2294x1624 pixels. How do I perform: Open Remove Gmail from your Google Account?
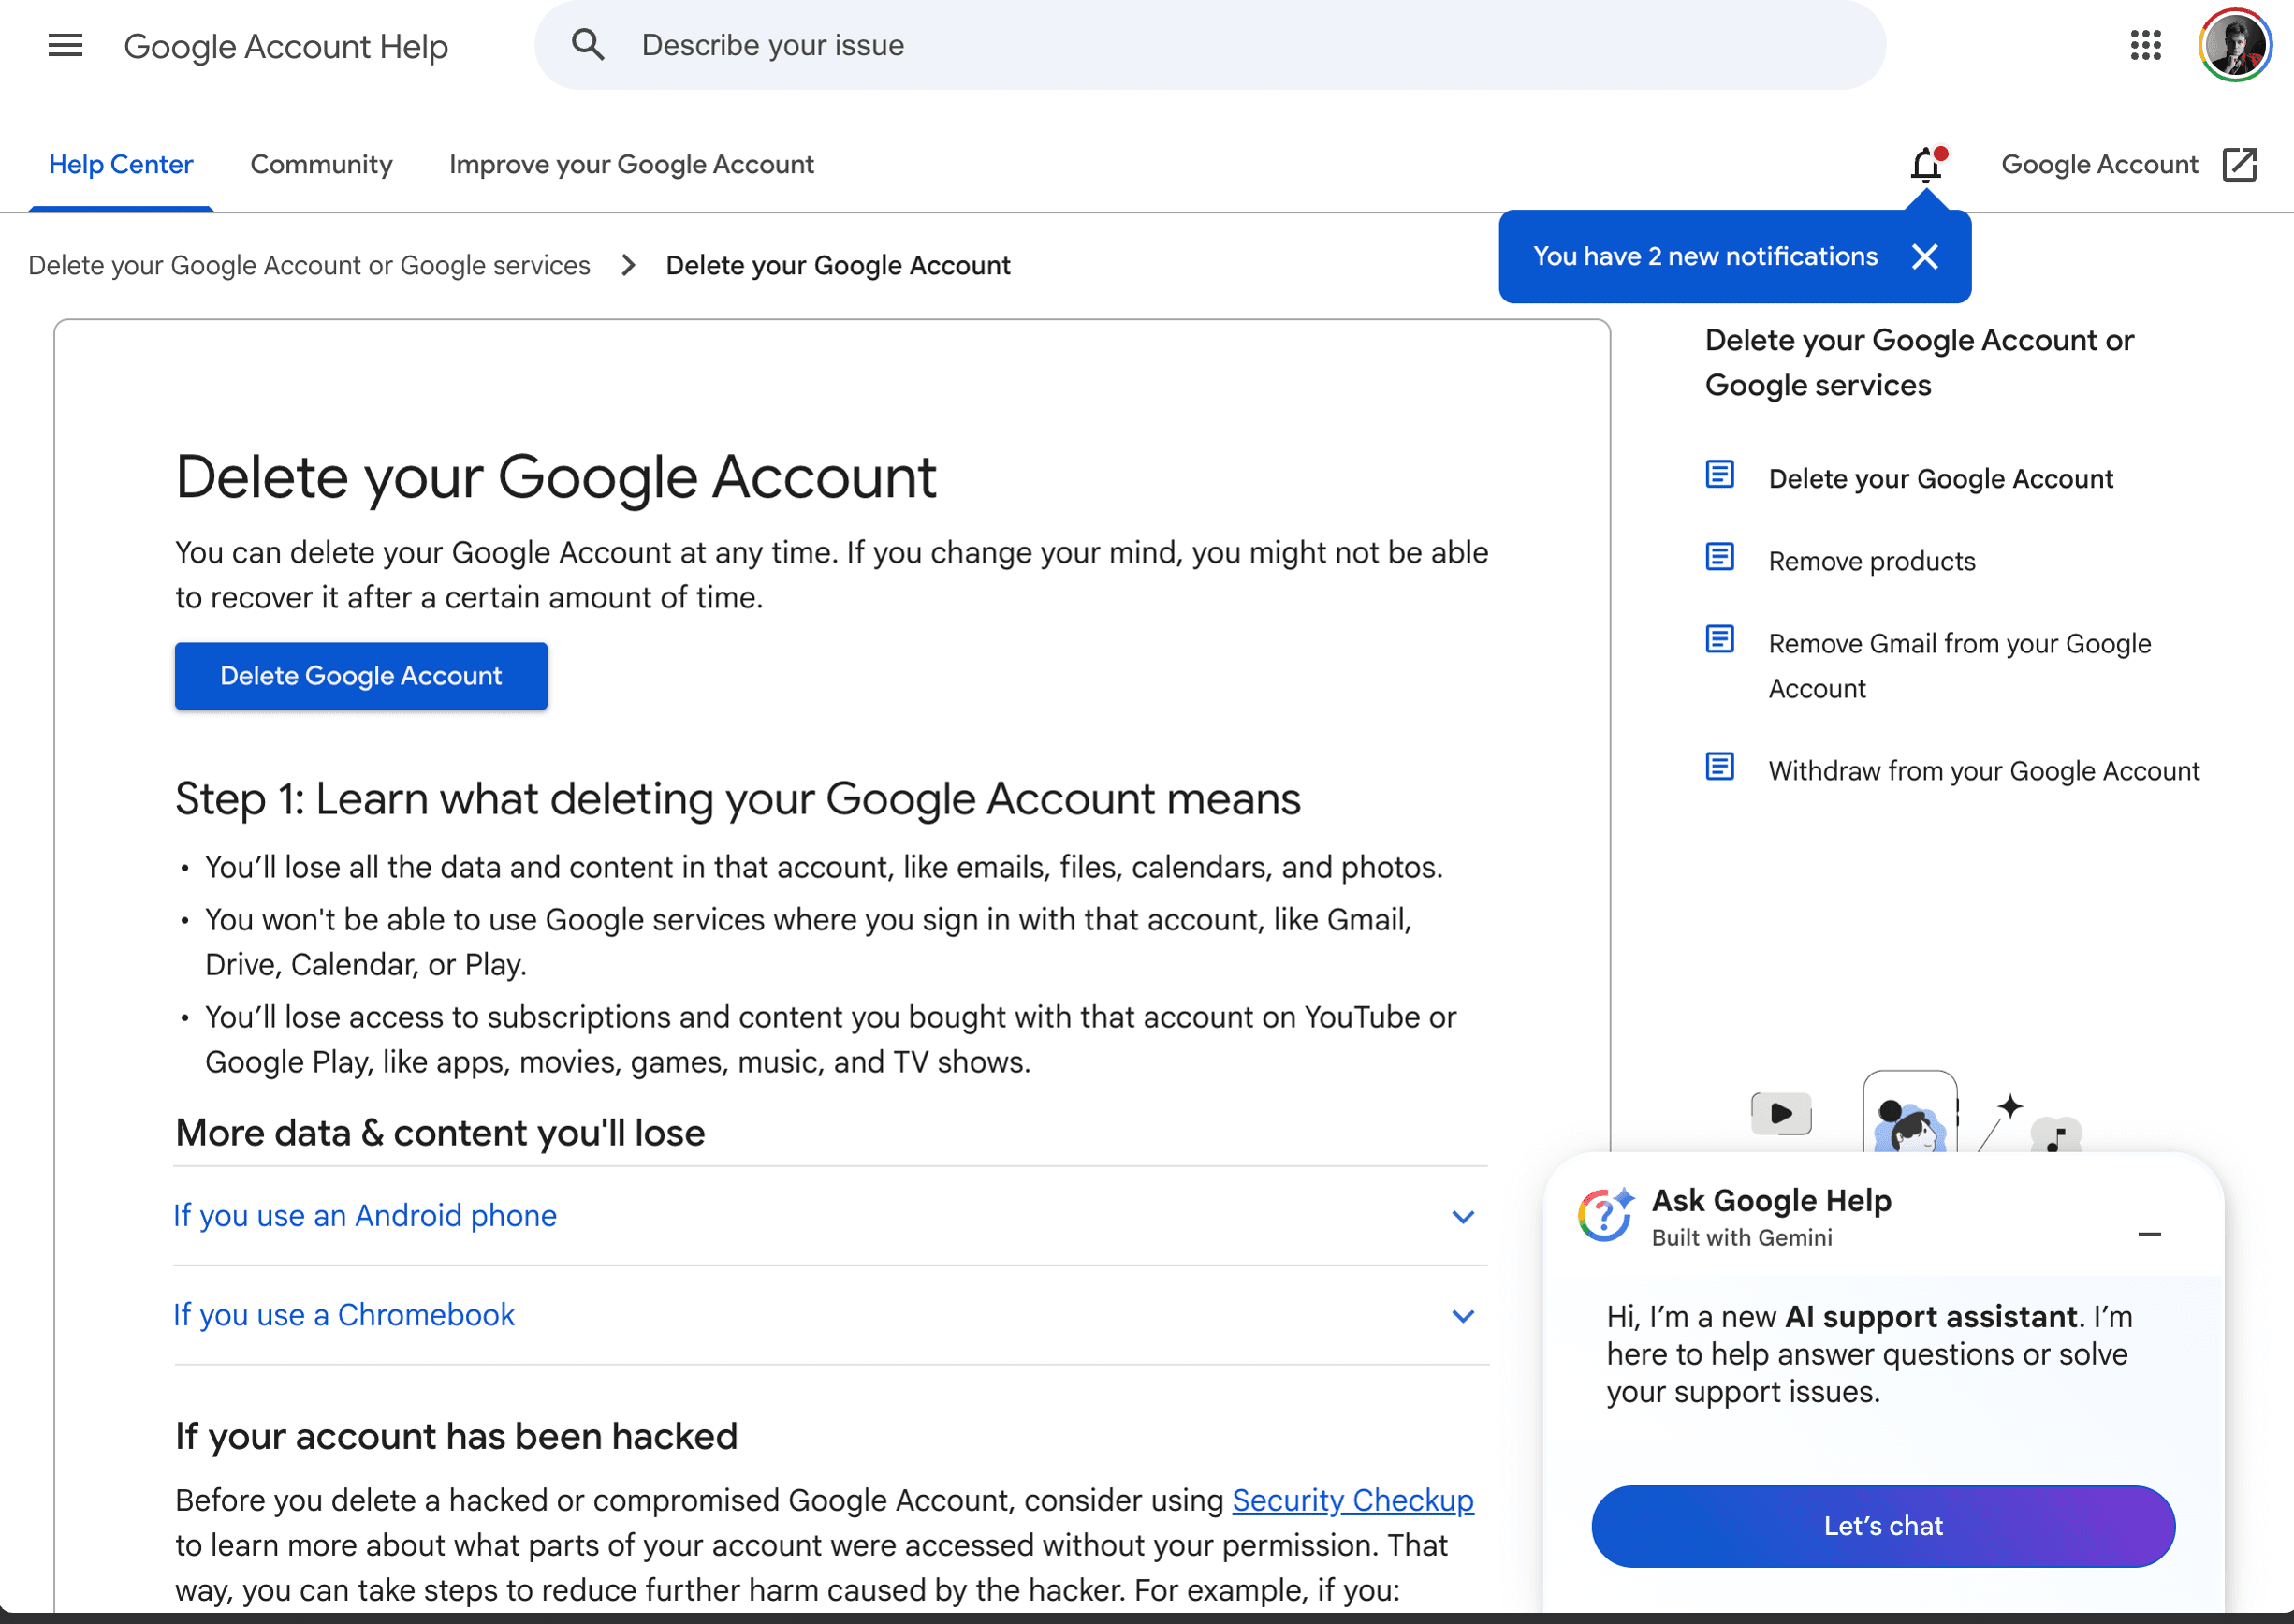click(1960, 666)
